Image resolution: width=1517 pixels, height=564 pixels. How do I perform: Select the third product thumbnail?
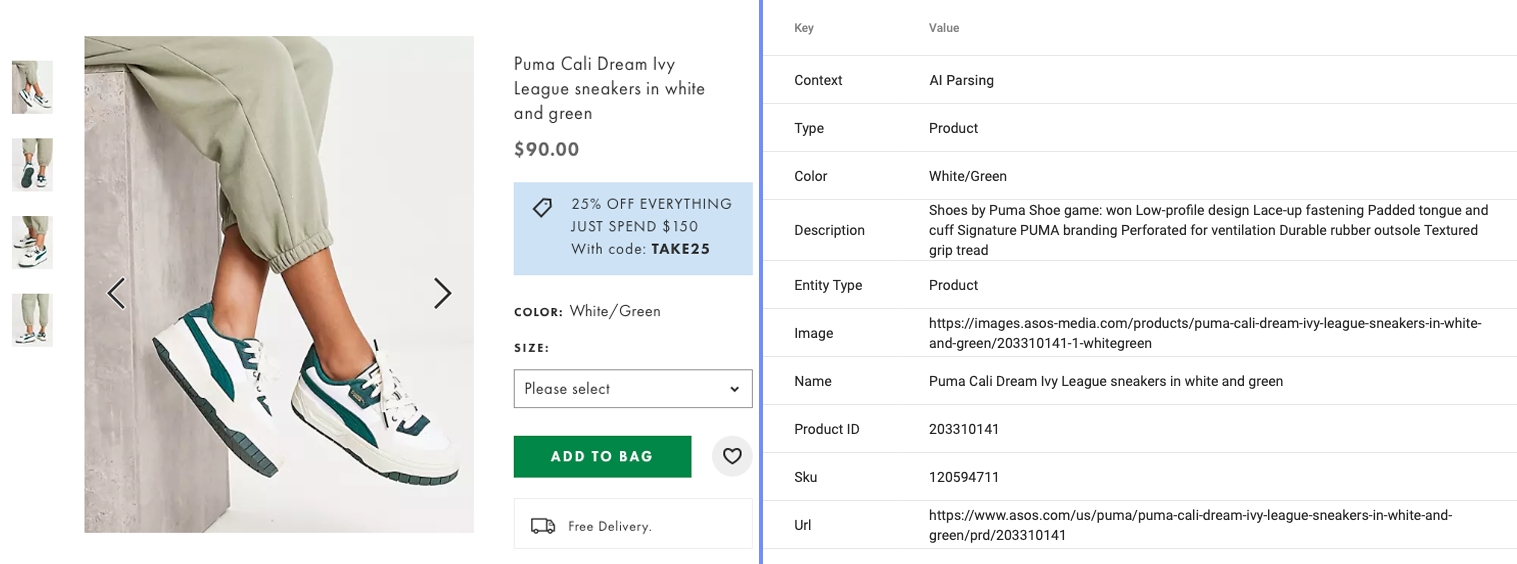[x=32, y=242]
